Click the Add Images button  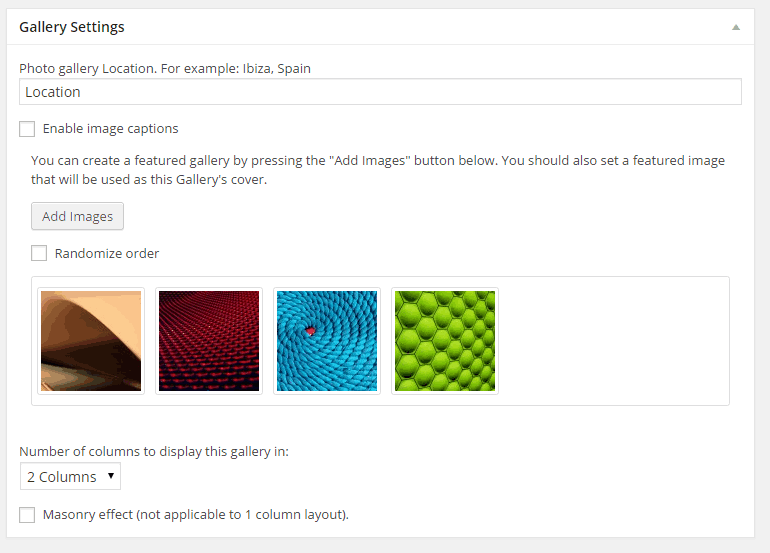(78, 216)
